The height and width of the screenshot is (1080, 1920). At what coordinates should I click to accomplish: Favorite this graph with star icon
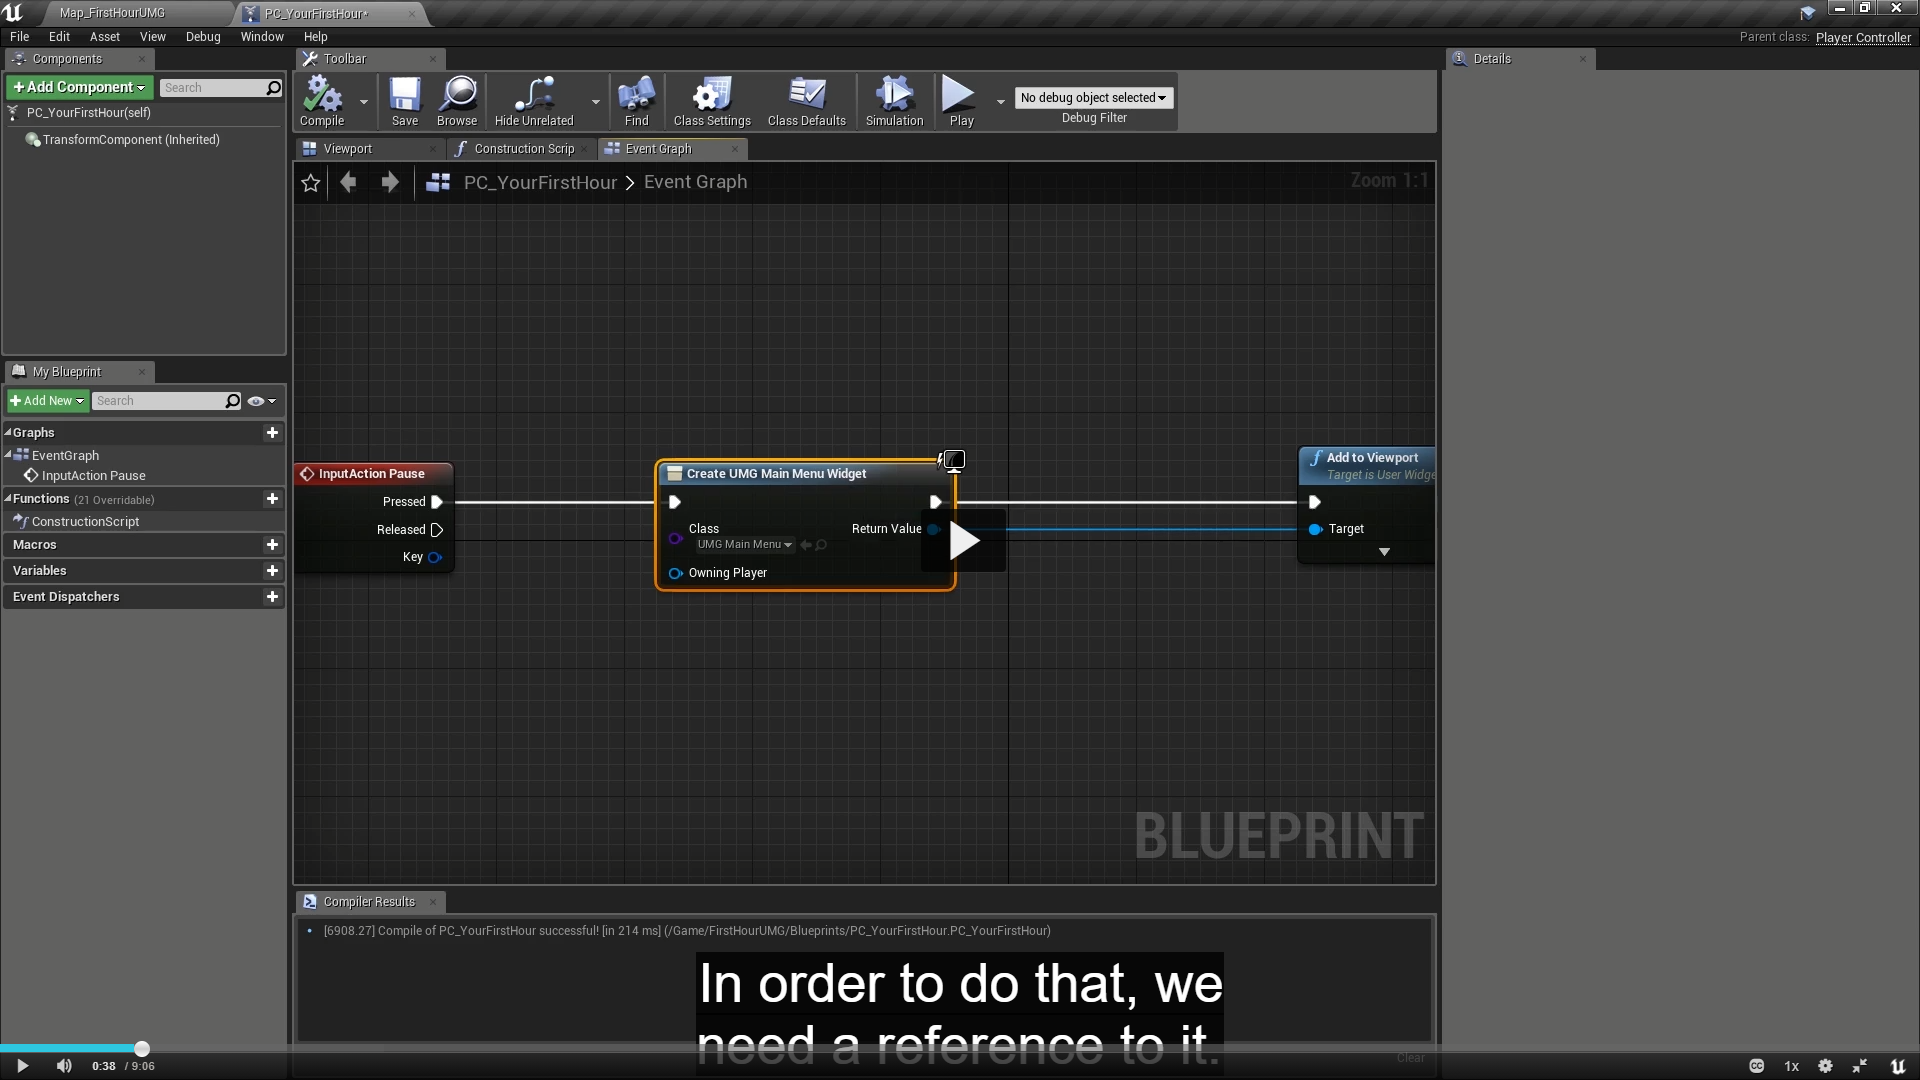pyautogui.click(x=311, y=183)
